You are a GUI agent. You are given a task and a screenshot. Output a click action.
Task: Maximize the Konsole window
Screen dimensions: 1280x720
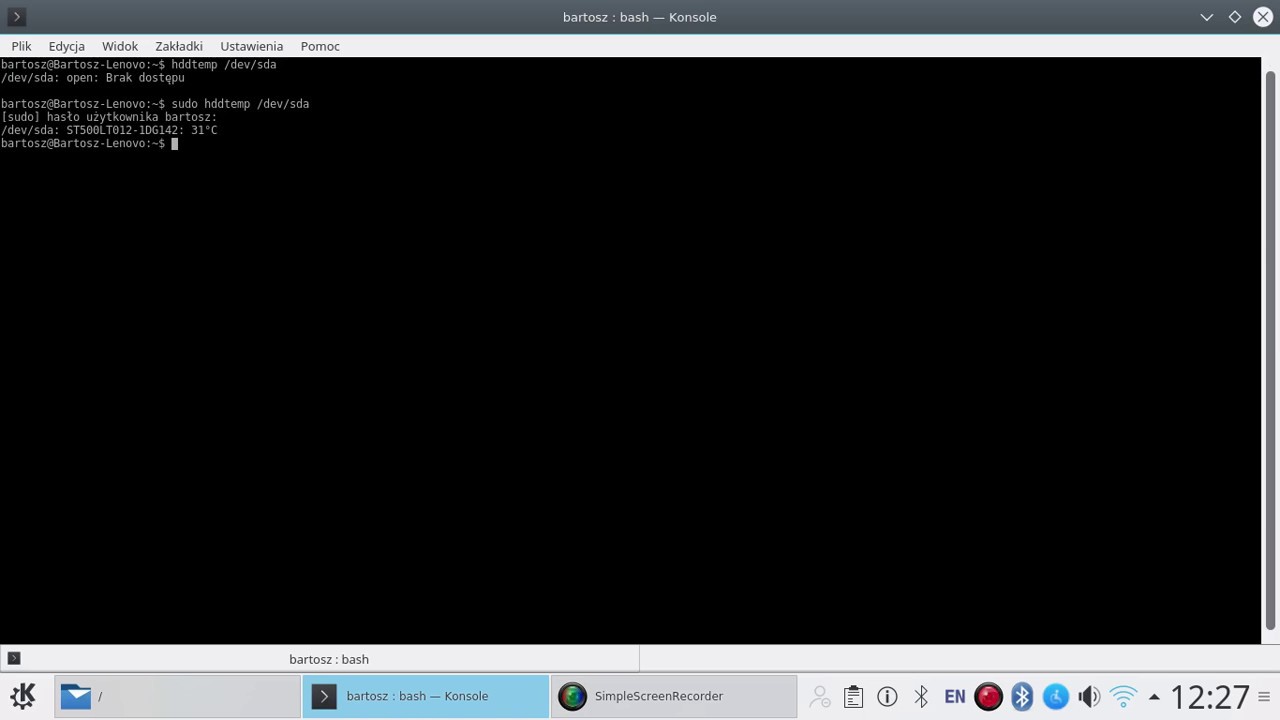click(1235, 17)
